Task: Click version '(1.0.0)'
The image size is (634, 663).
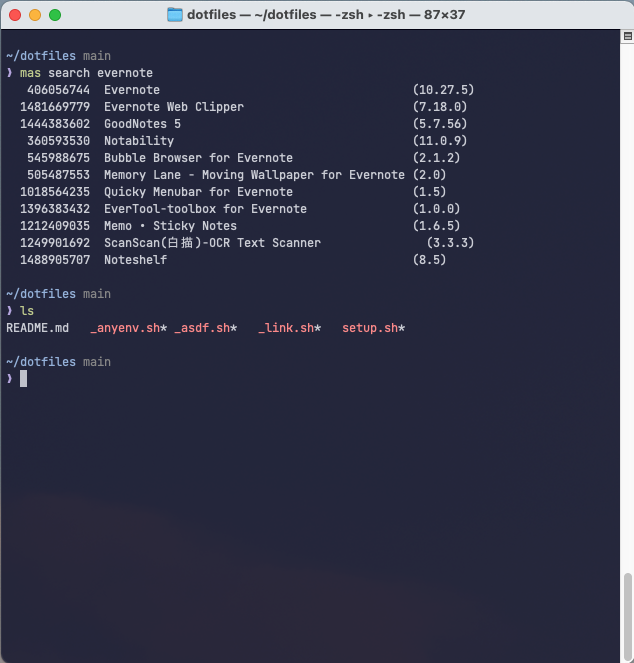Action: 436,209
